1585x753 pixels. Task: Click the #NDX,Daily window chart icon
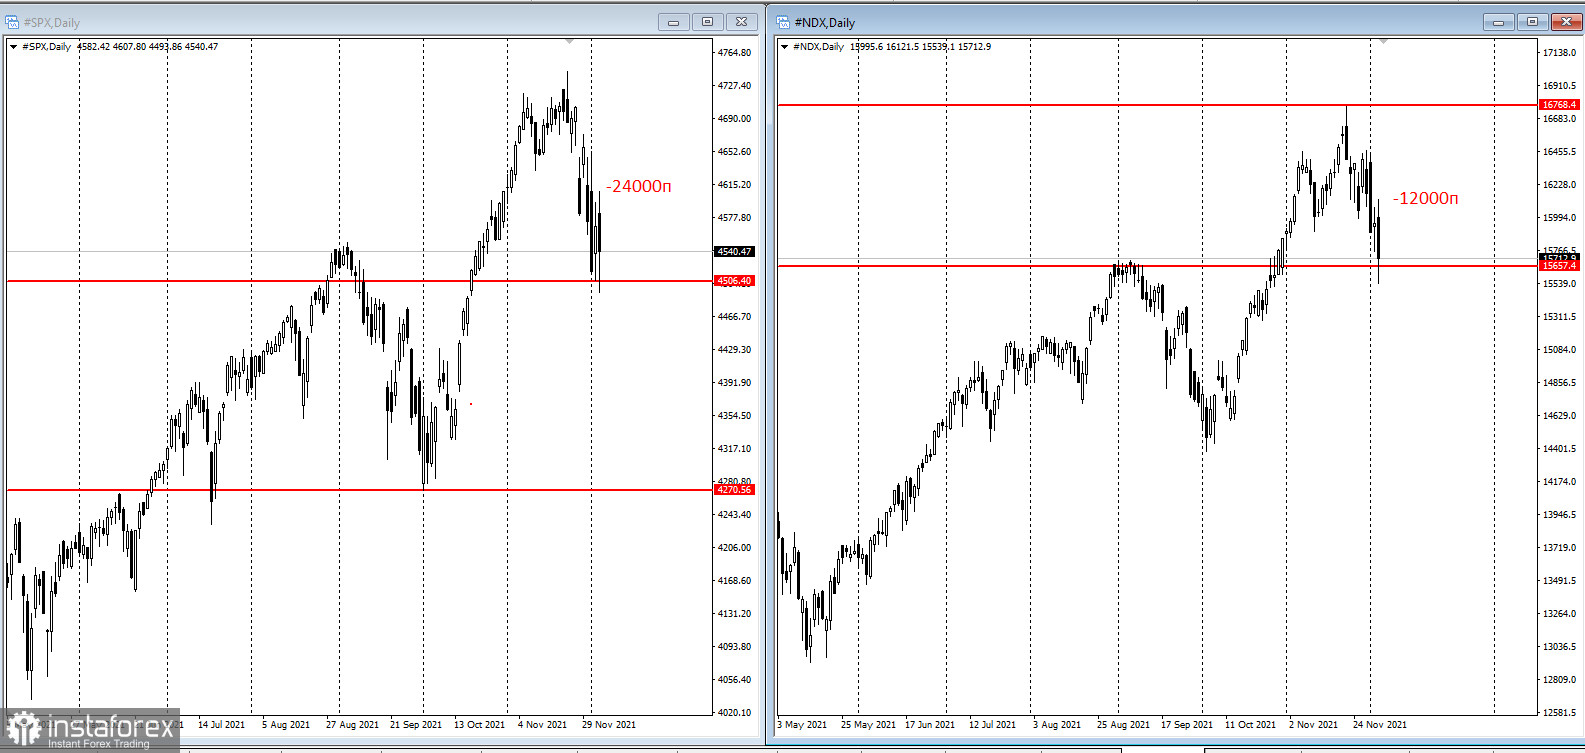click(x=783, y=22)
